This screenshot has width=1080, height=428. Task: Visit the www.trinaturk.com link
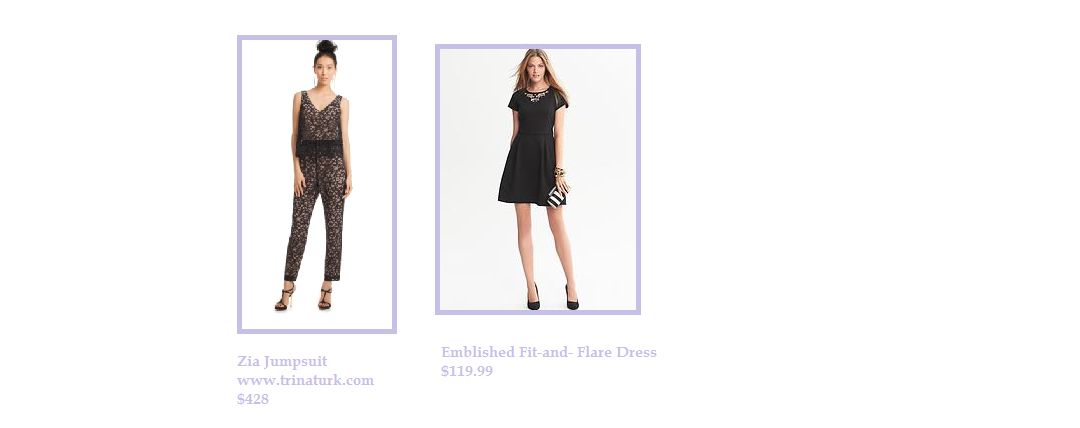pos(305,380)
